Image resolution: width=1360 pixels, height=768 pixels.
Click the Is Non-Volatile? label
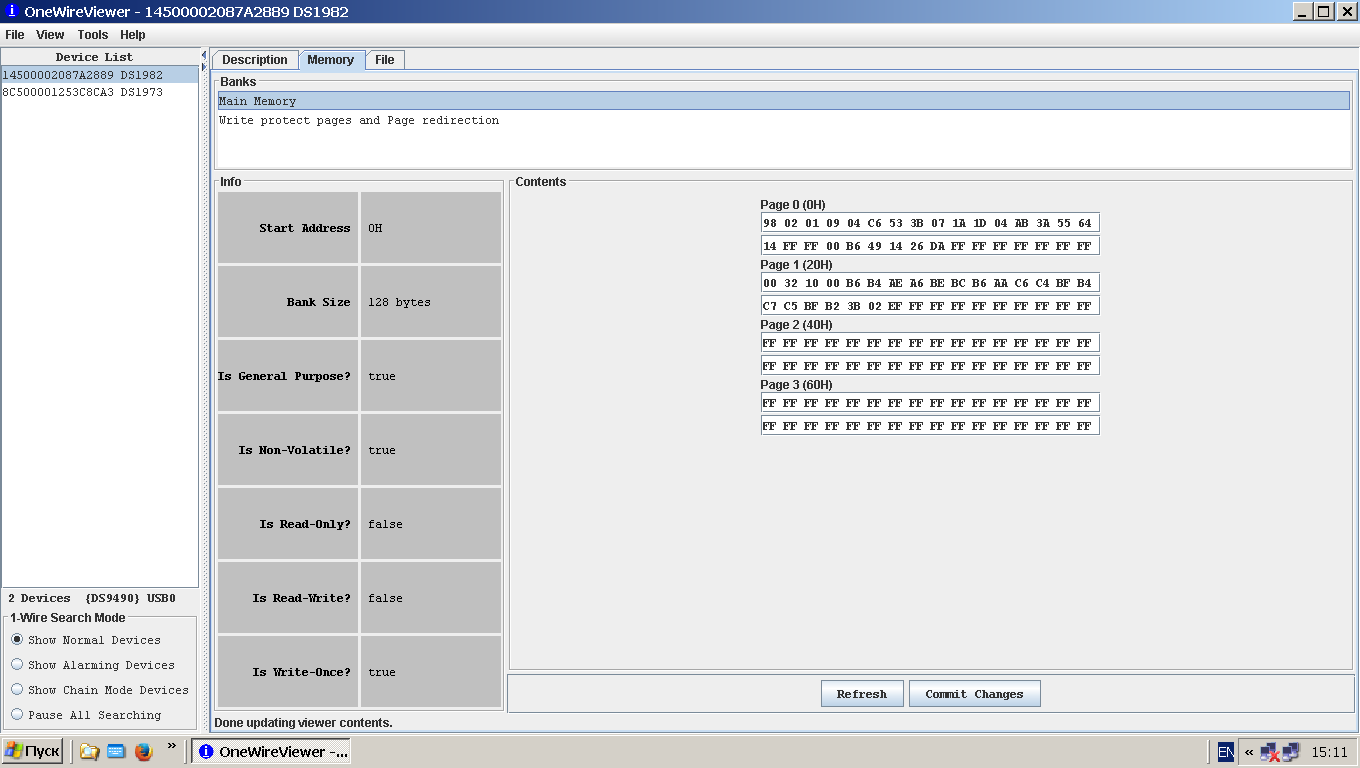coord(288,450)
